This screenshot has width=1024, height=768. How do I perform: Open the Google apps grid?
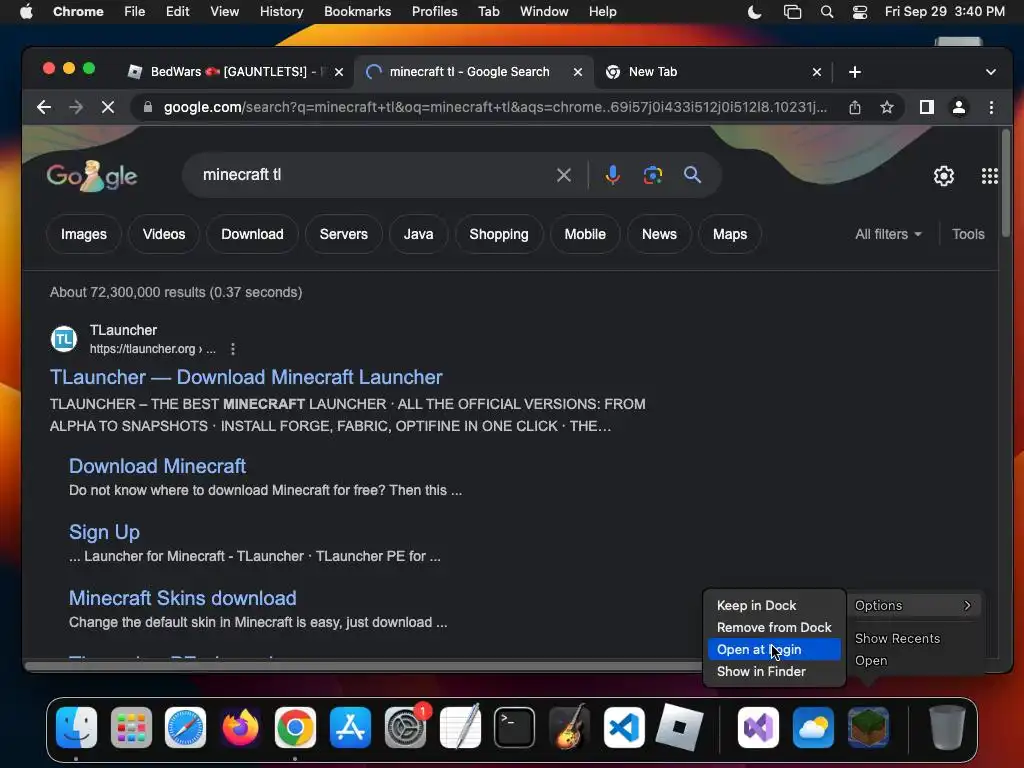coord(989,176)
